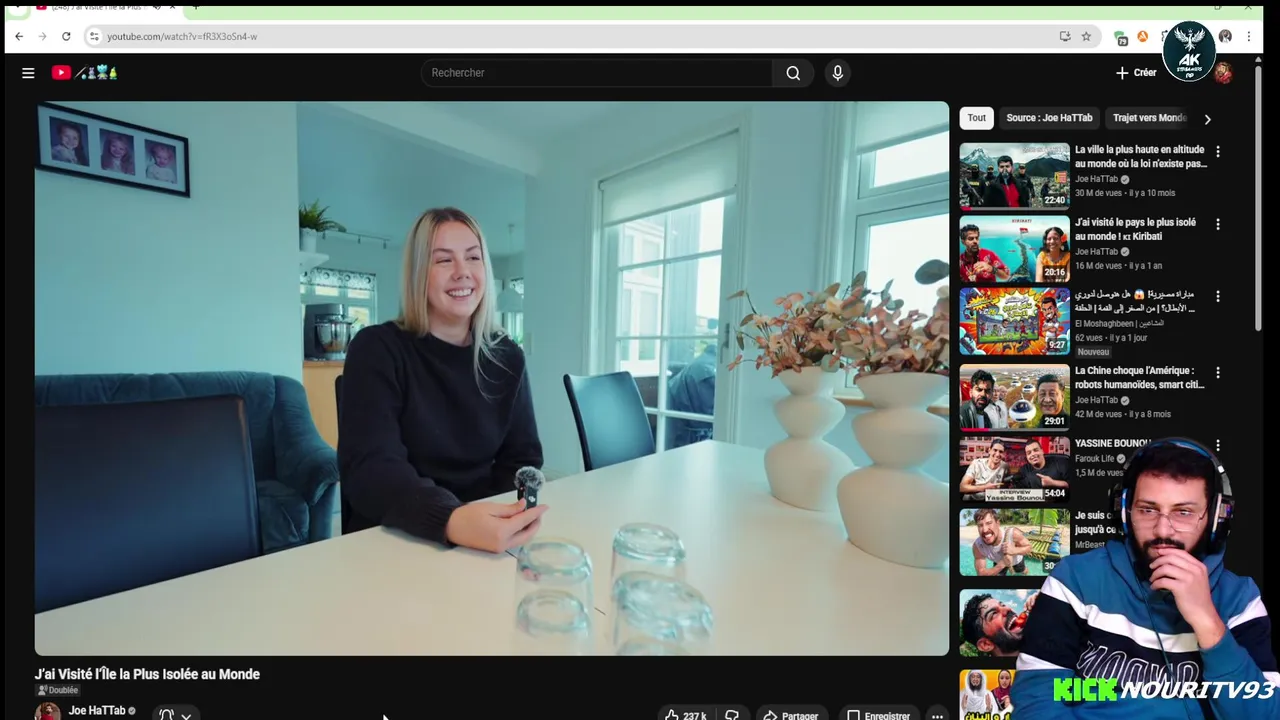This screenshot has width=1280, height=720.
Task: Open options menu for La Chine choque video
Action: [1217, 372]
